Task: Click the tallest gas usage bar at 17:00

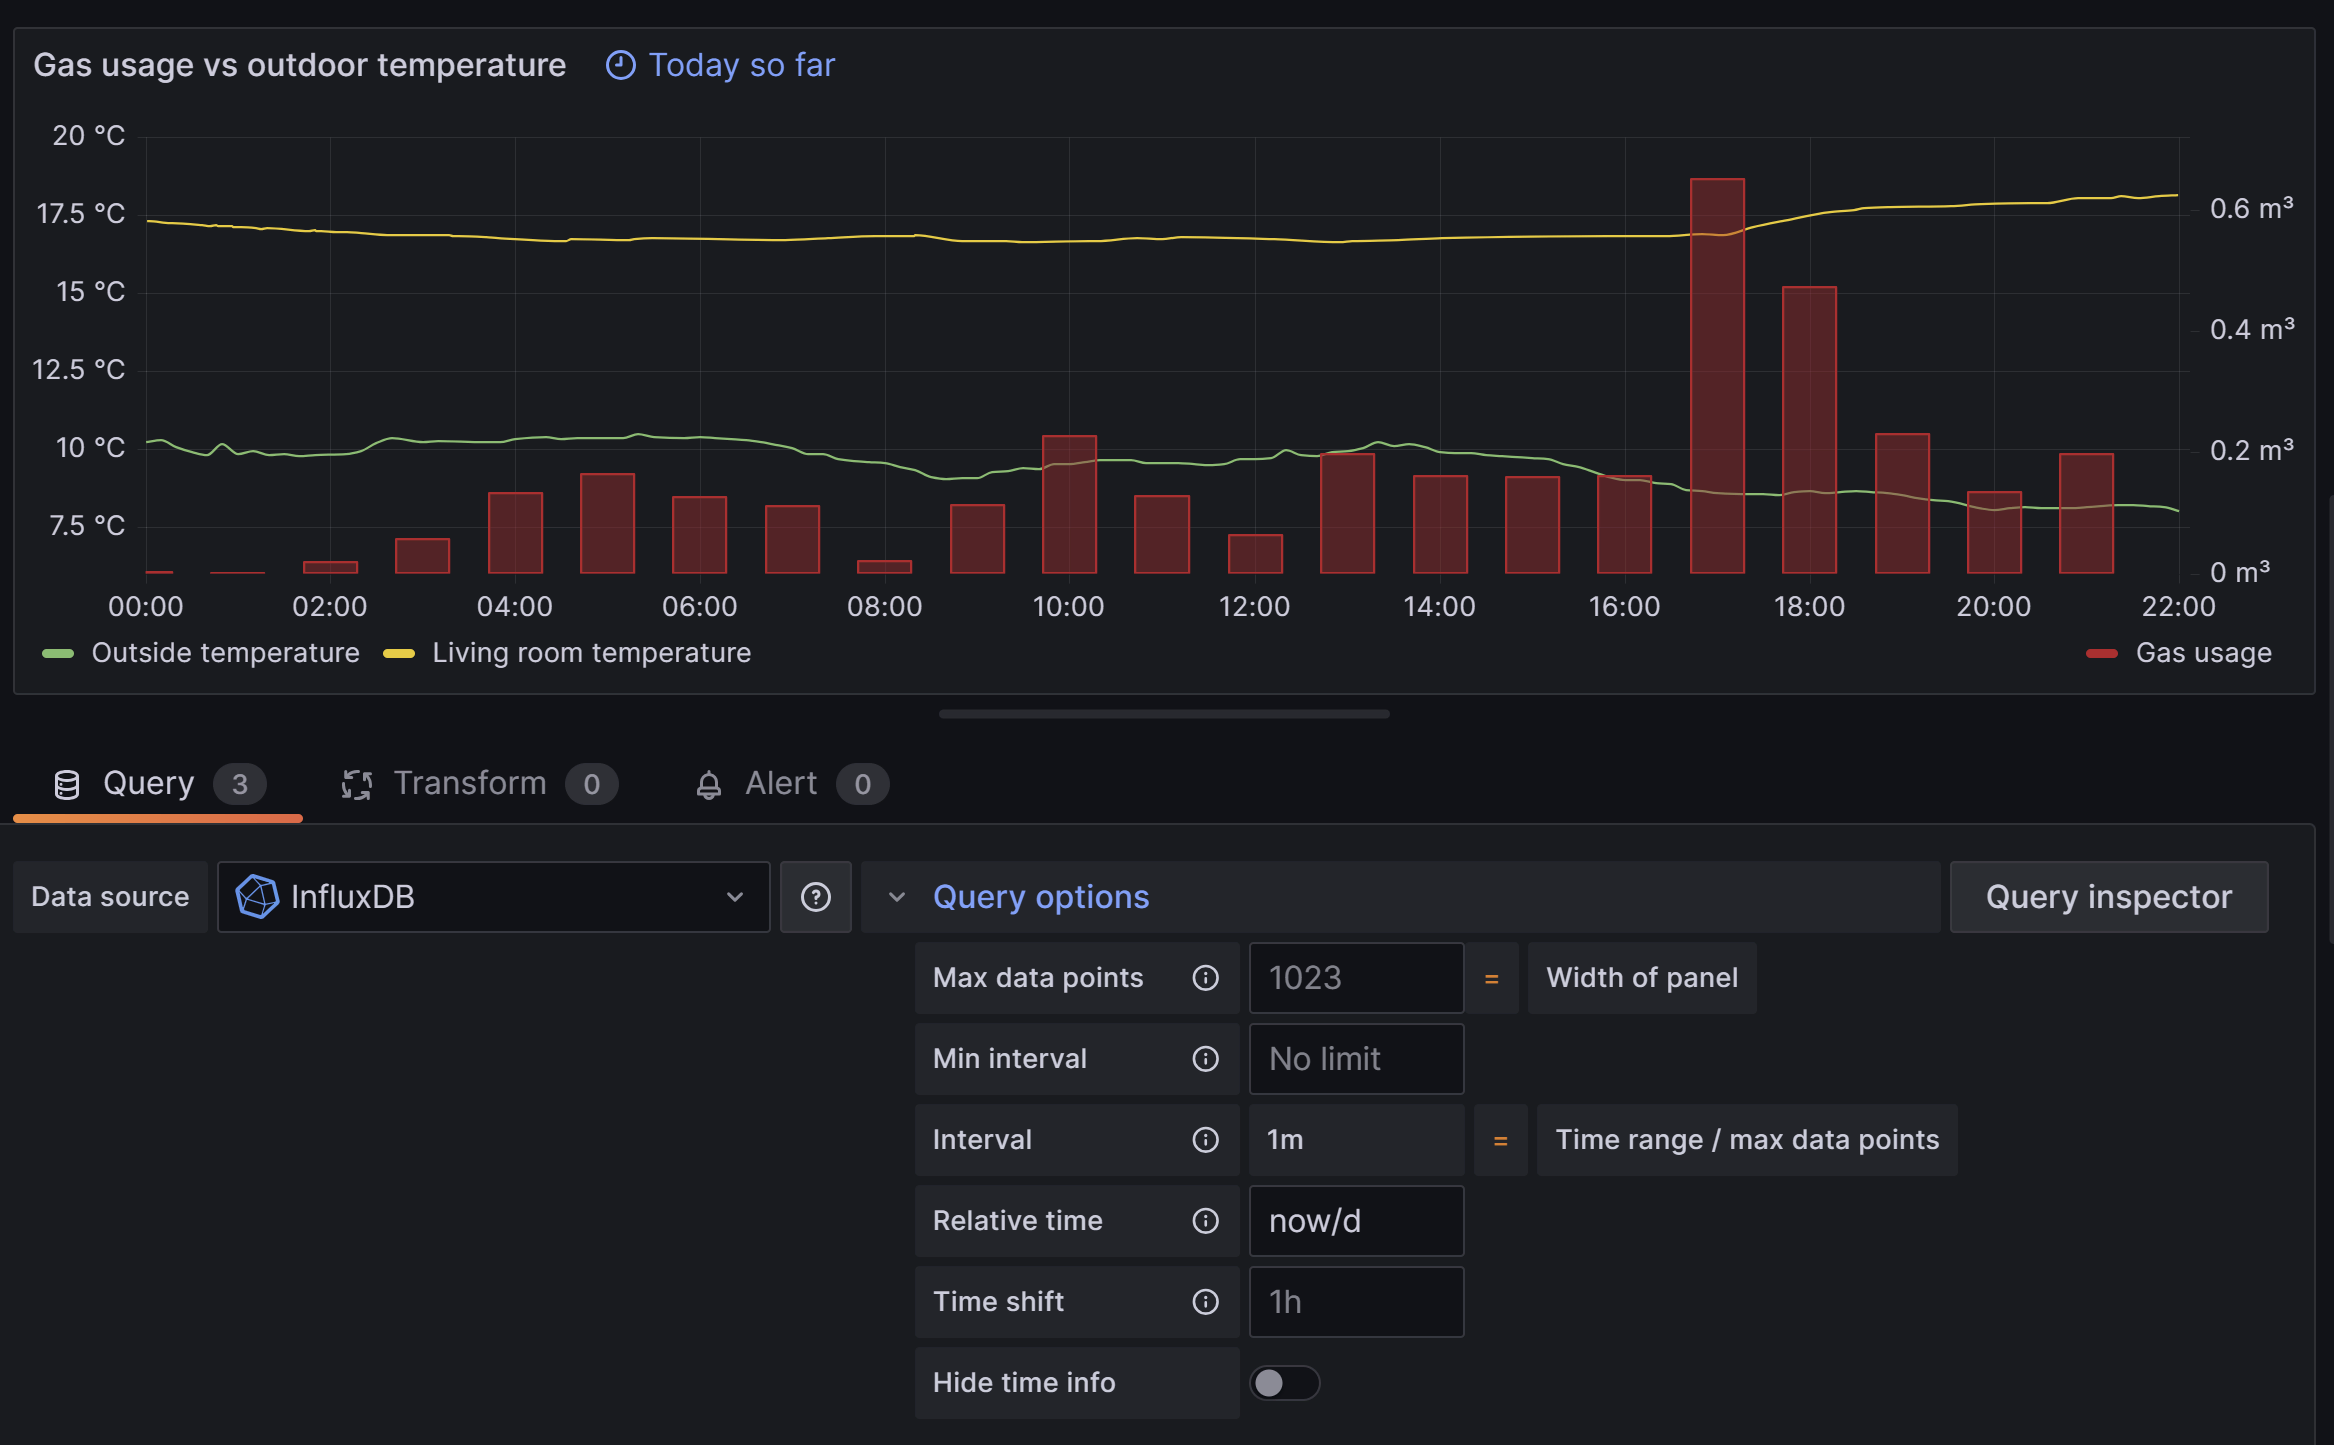Action: coord(1717,376)
